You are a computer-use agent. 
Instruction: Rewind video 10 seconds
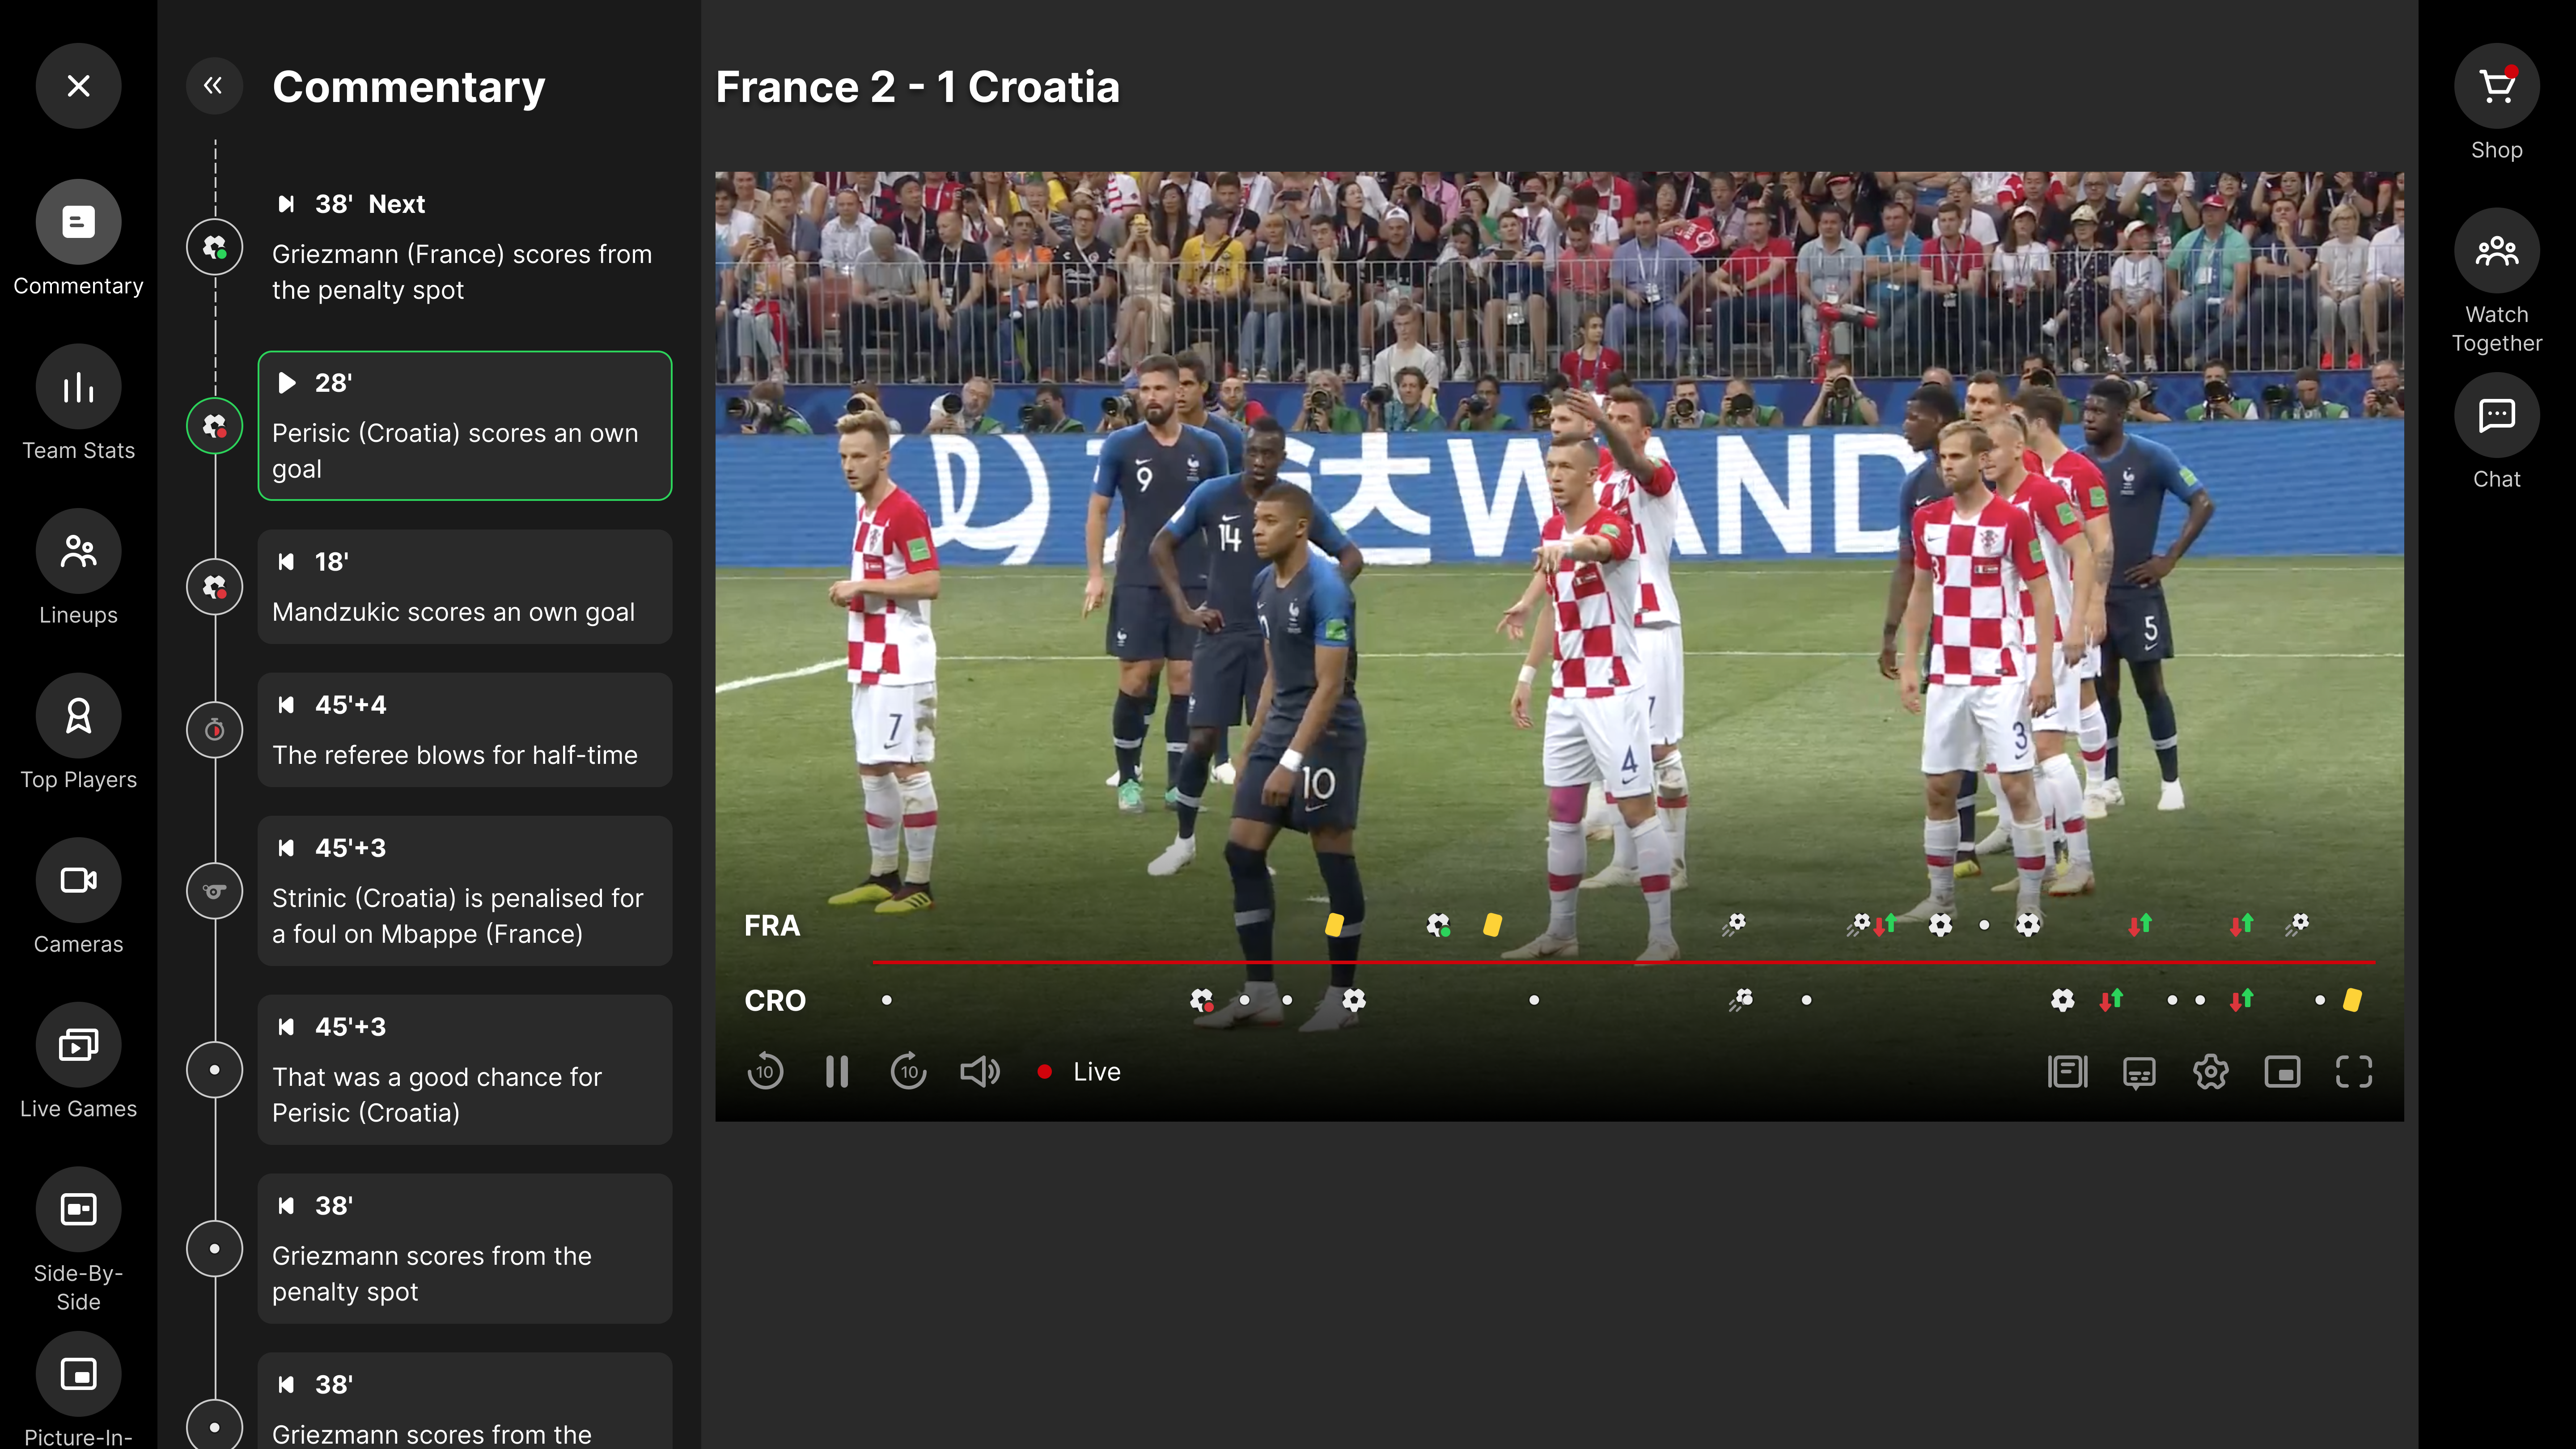(765, 1072)
